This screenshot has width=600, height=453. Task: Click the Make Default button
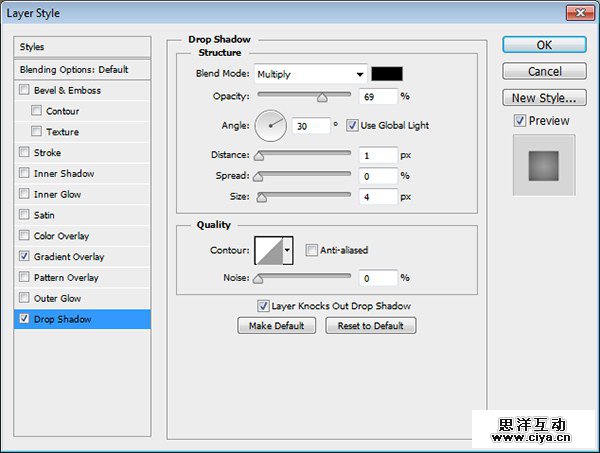tap(277, 326)
